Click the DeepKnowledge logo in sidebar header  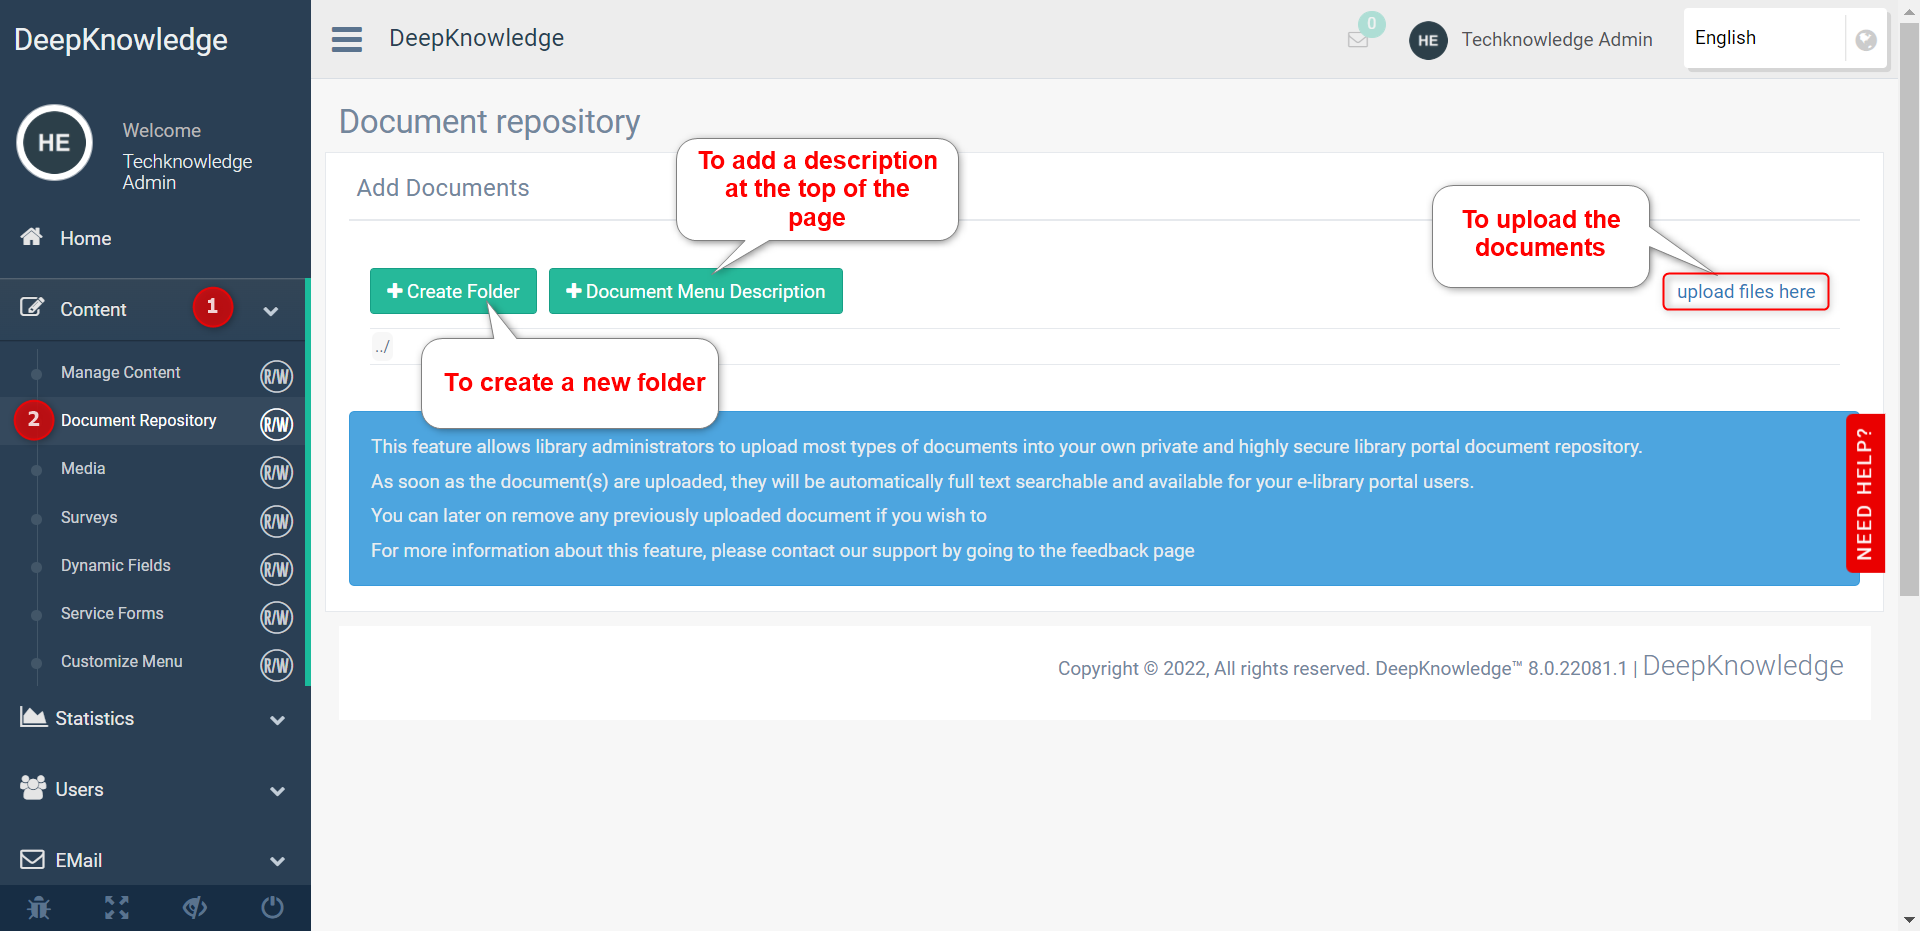pos(121,39)
